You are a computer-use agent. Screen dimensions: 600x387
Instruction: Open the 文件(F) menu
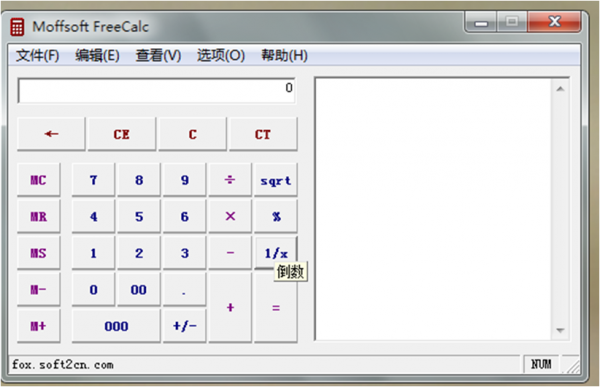tap(38, 56)
